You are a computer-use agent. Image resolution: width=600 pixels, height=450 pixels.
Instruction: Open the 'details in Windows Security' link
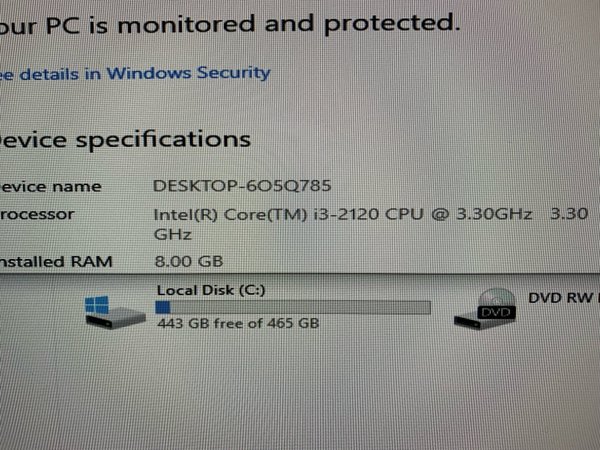click(x=136, y=73)
